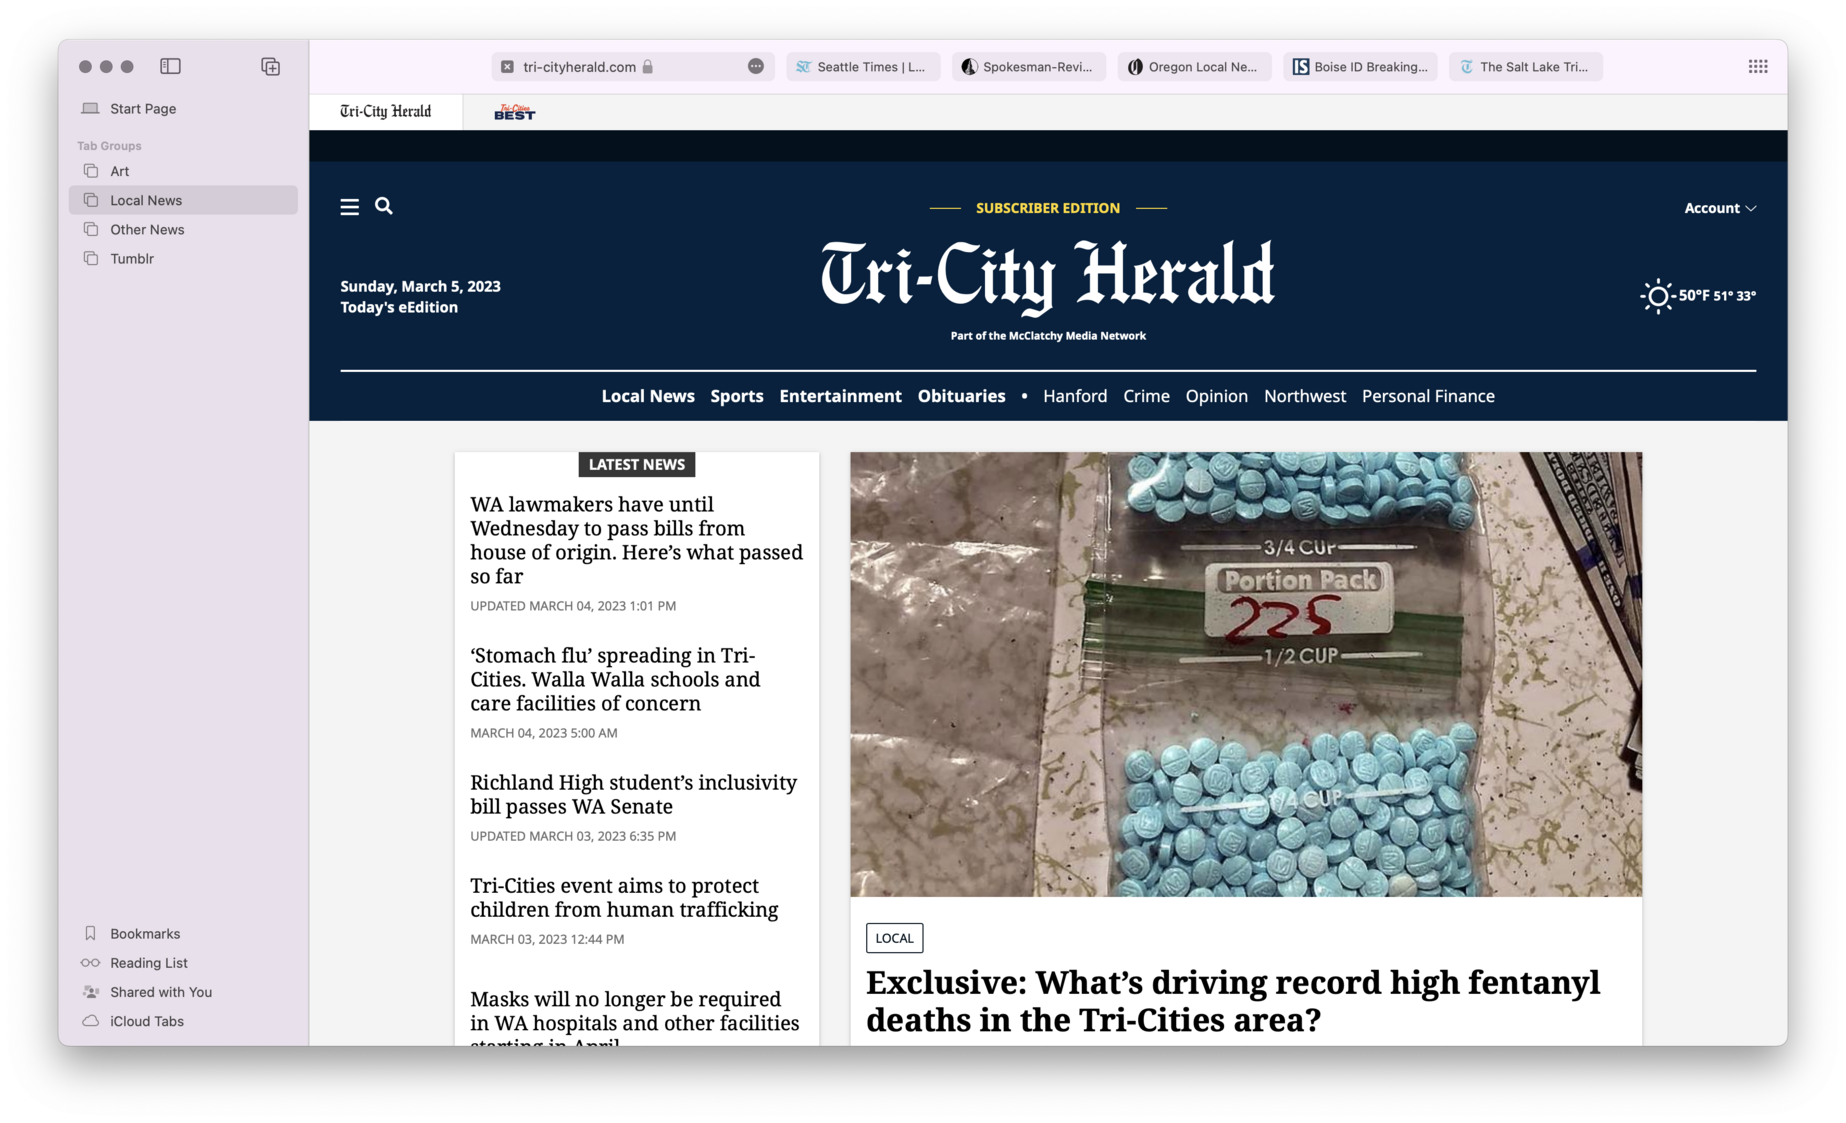Expand the Account dropdown
This screenshot has height=1123, width=1846.
[x=1720, y=208]
